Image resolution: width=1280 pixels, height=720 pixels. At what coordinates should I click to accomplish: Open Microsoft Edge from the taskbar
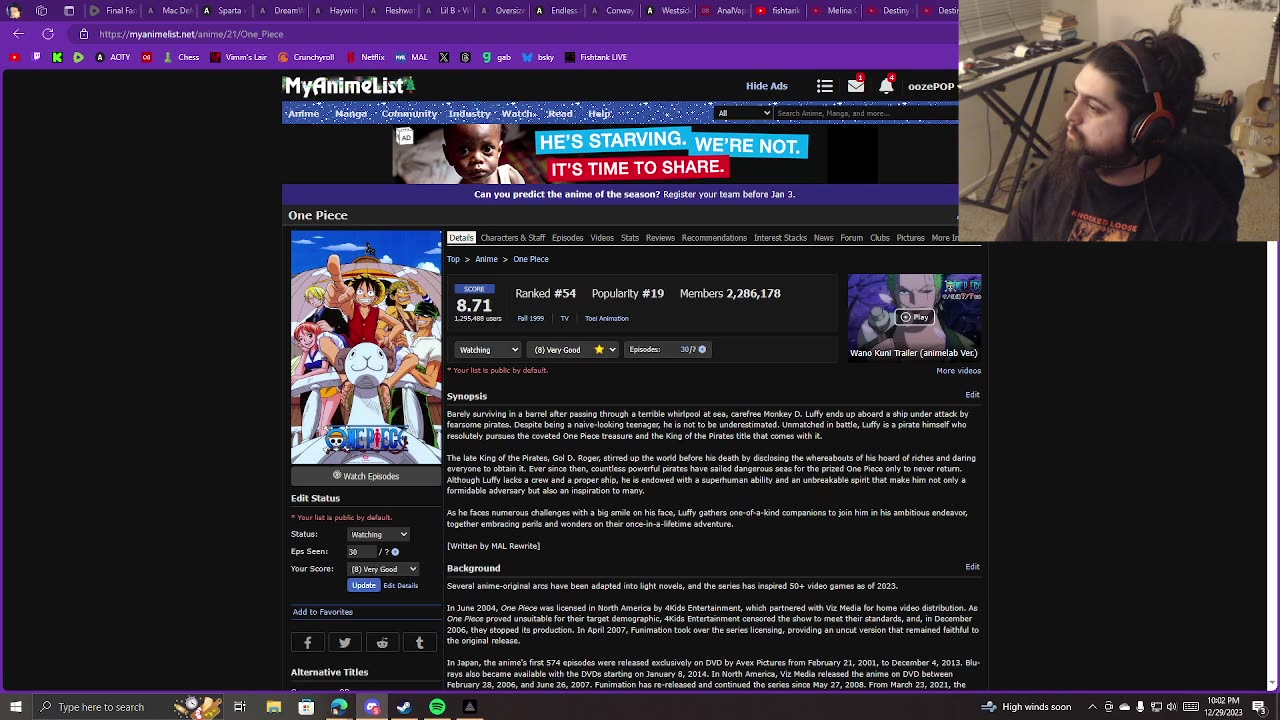tap(339, 707)
